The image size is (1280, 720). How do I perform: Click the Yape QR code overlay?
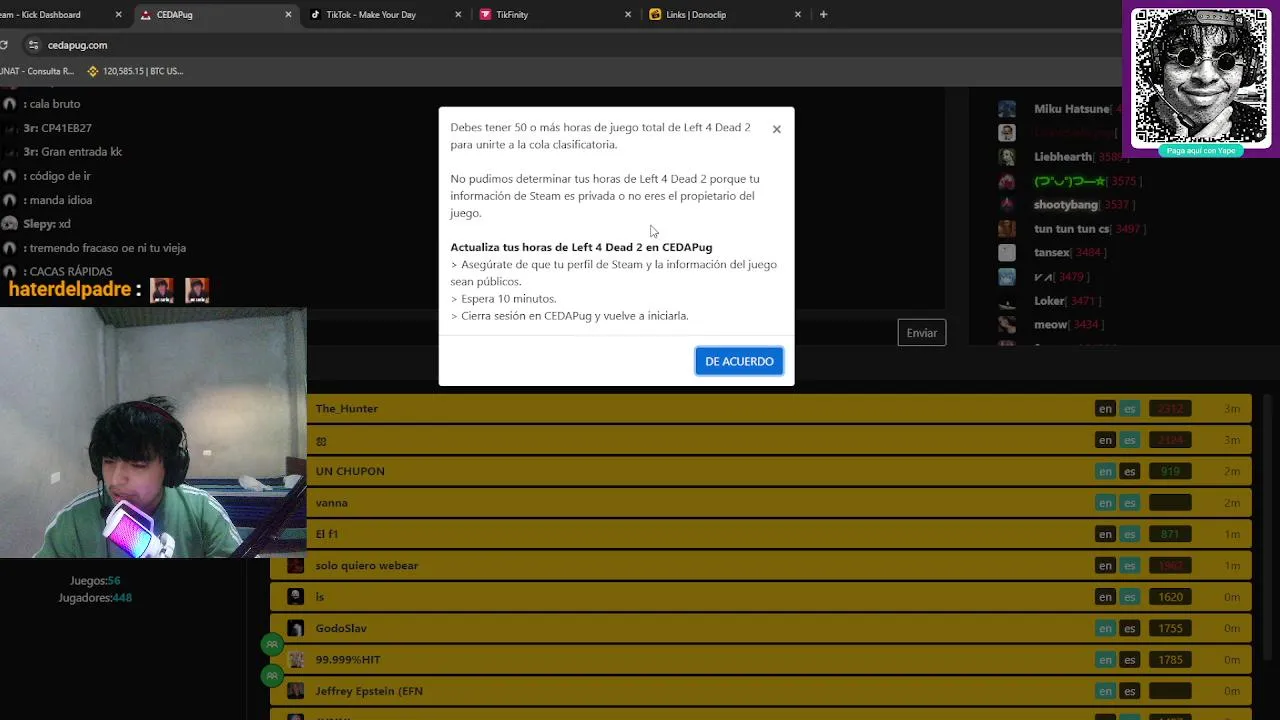[1200, 77]
